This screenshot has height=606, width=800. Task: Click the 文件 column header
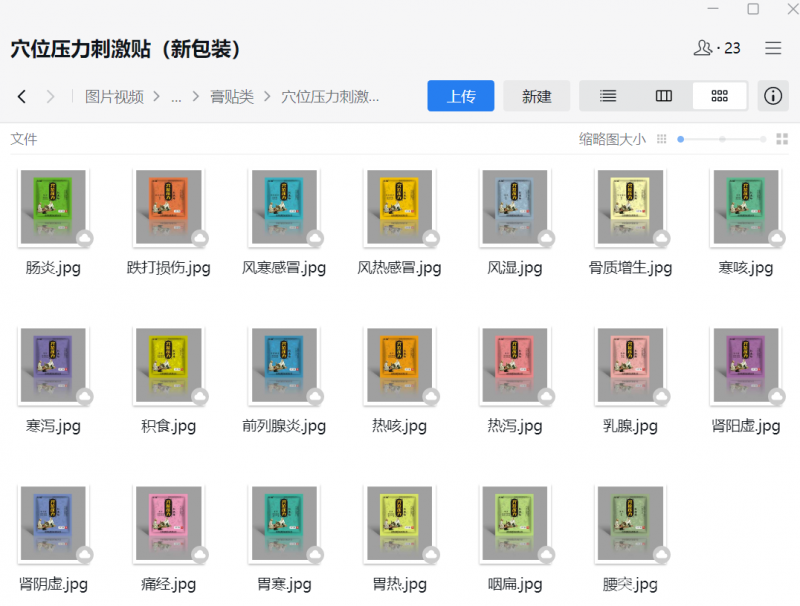coord(24,139)
